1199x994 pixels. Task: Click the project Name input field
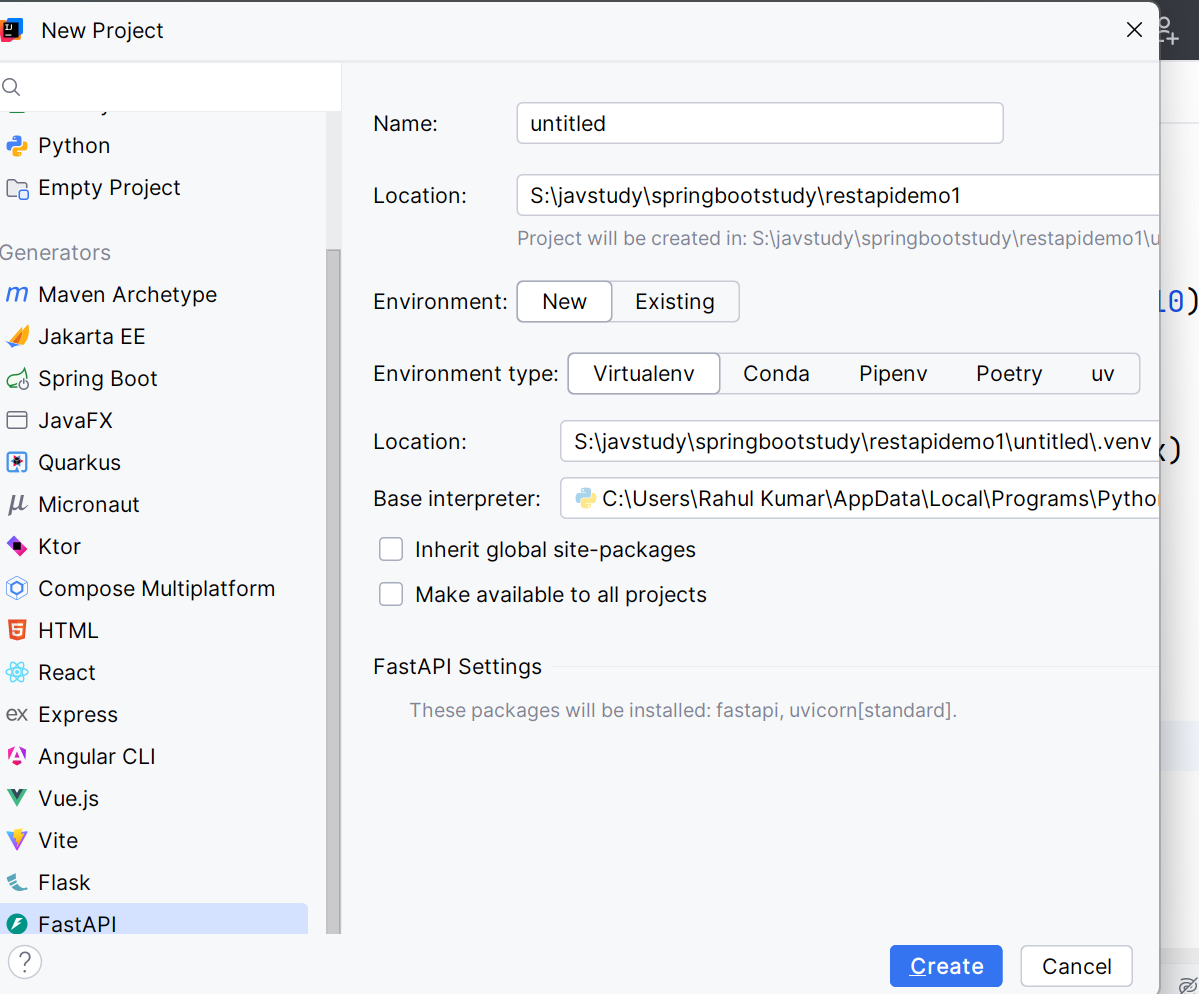click(x=760, y=124)
